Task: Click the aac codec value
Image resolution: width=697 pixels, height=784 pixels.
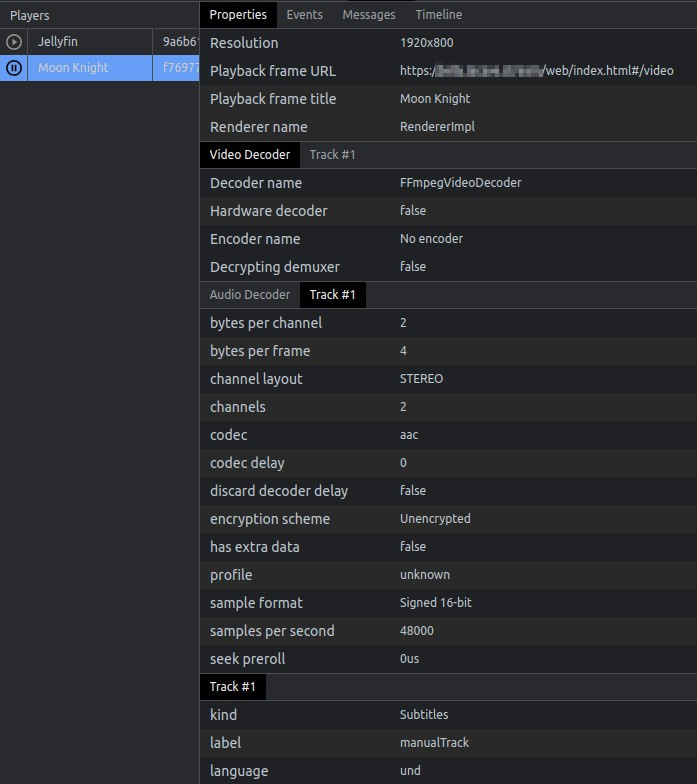Action: 409,435
